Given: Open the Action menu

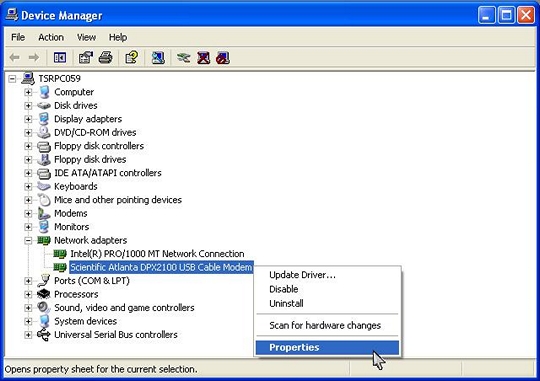Looking at the screenshot, I should pos(51,37).
